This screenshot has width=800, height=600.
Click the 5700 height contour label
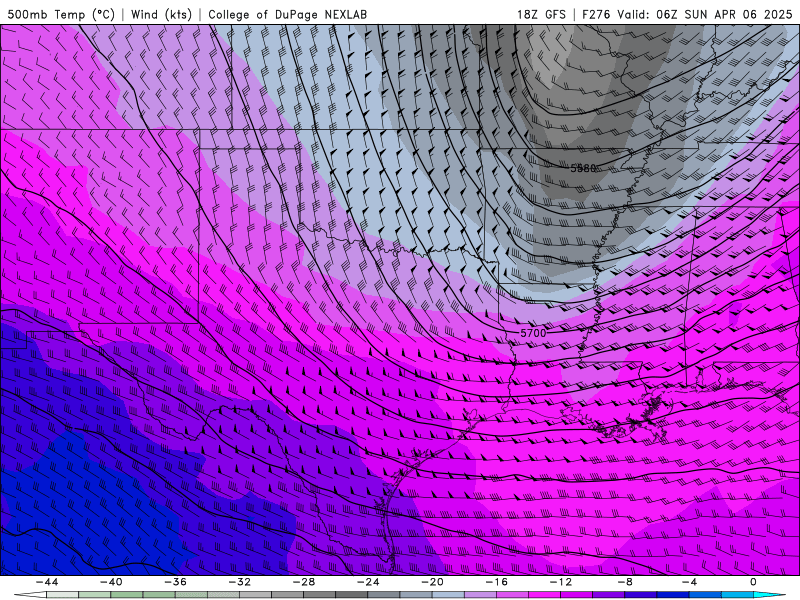coord(533,333)
